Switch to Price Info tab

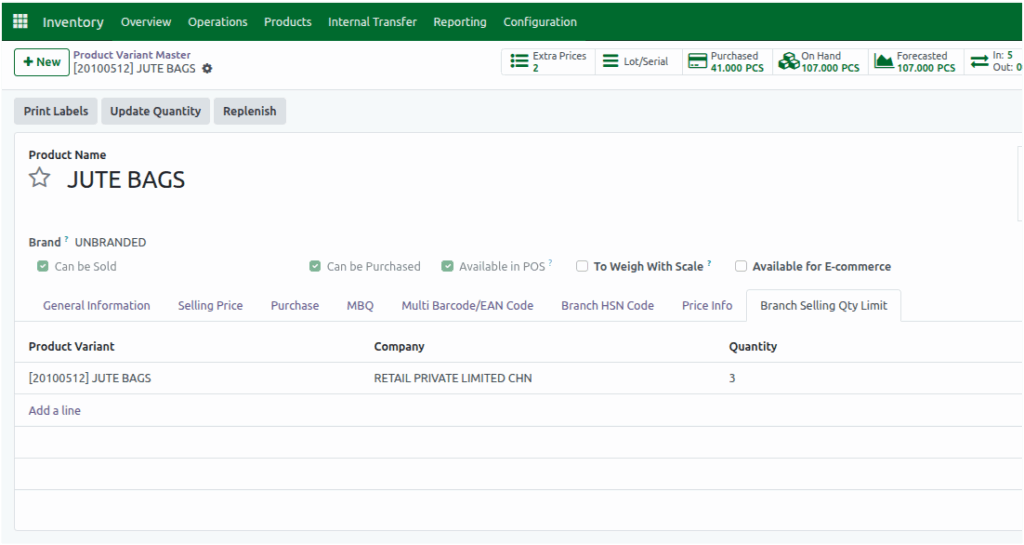pos(707,305)
